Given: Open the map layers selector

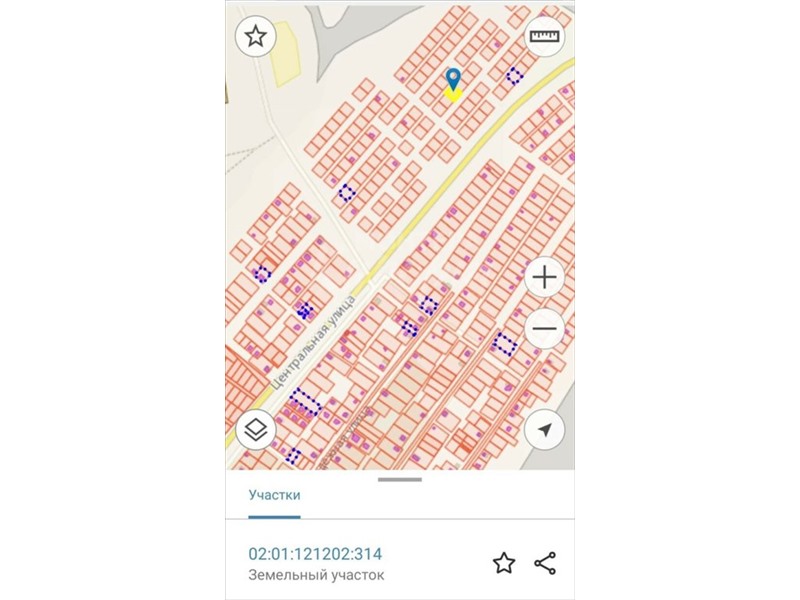Looking at the screenshot, I should [256, 430].
